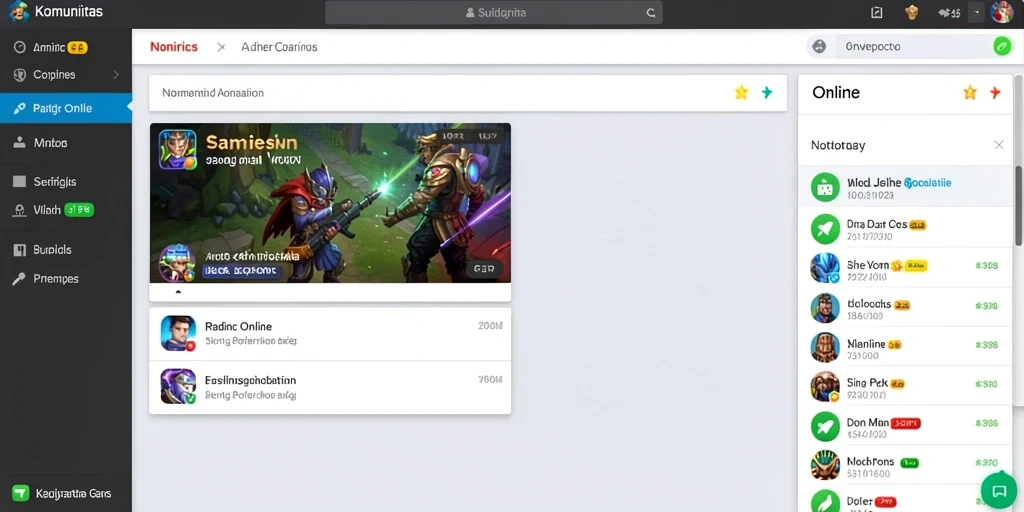Click the Dna Dart Ces rocket icon

[825, 229]
